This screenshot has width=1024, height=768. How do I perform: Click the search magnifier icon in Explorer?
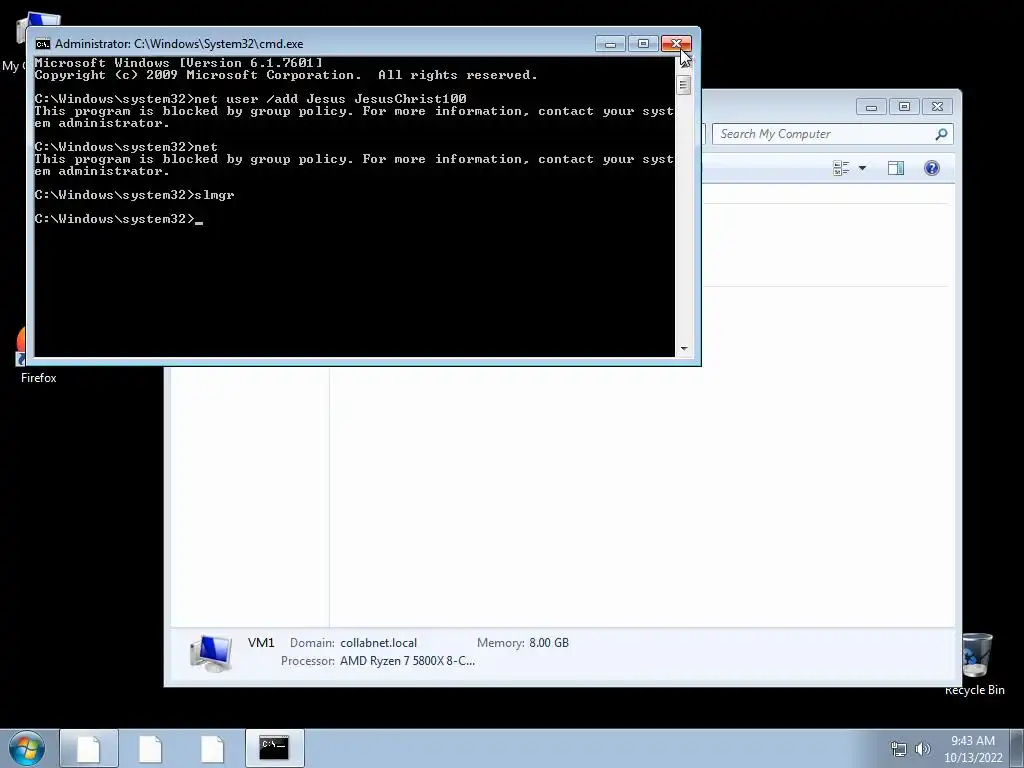tap(941, 134)
